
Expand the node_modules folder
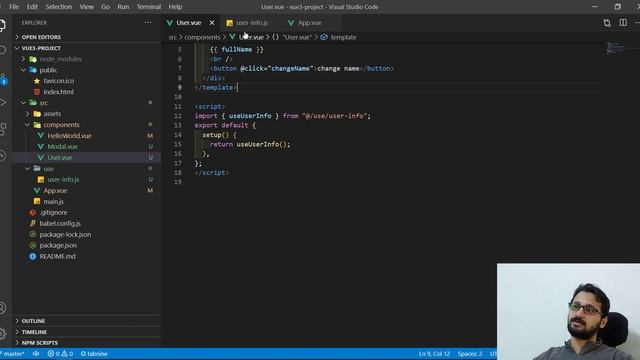coord(60,59)
